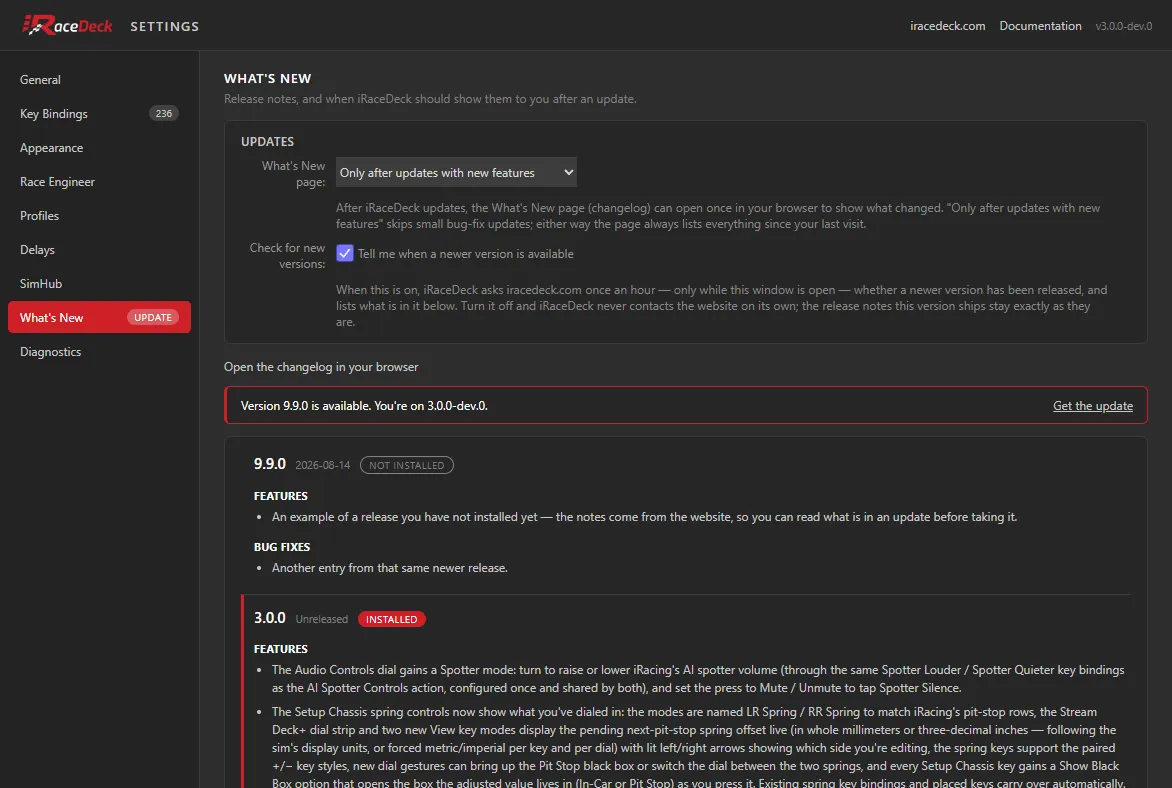Open the Profiles section

99,215
